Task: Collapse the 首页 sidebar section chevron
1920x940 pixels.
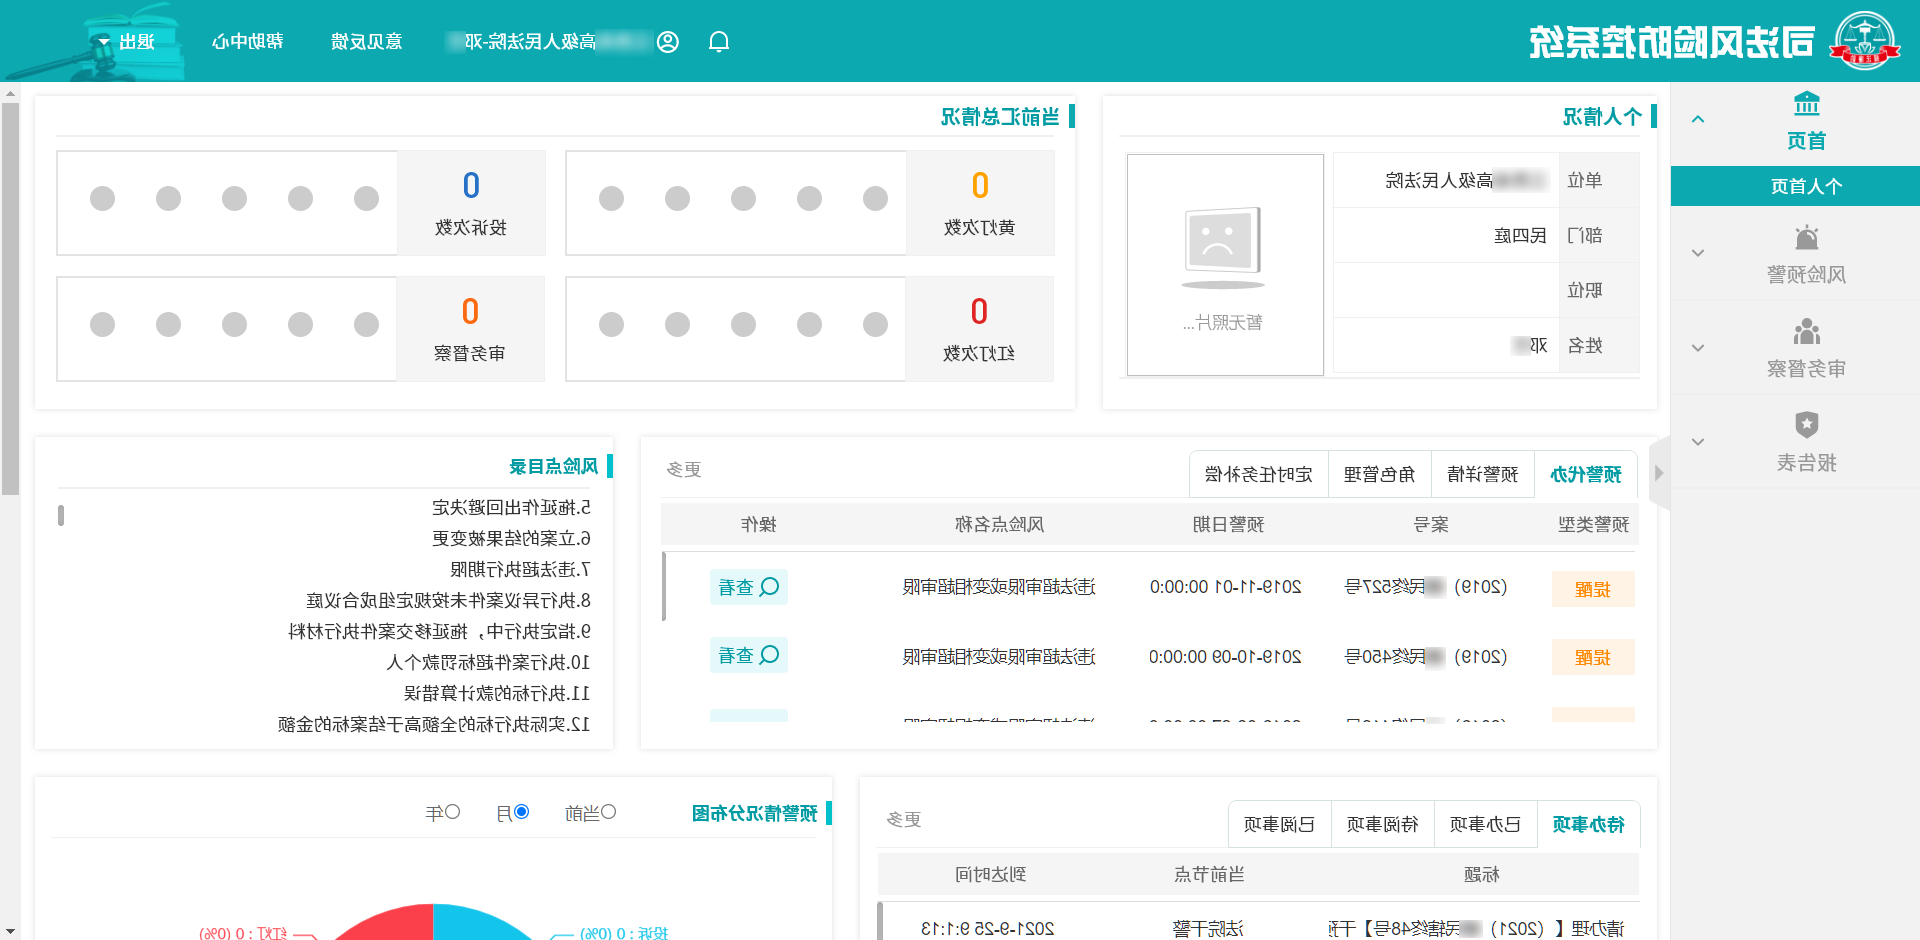Action: pyautogui.click(x=1698, y=119)
